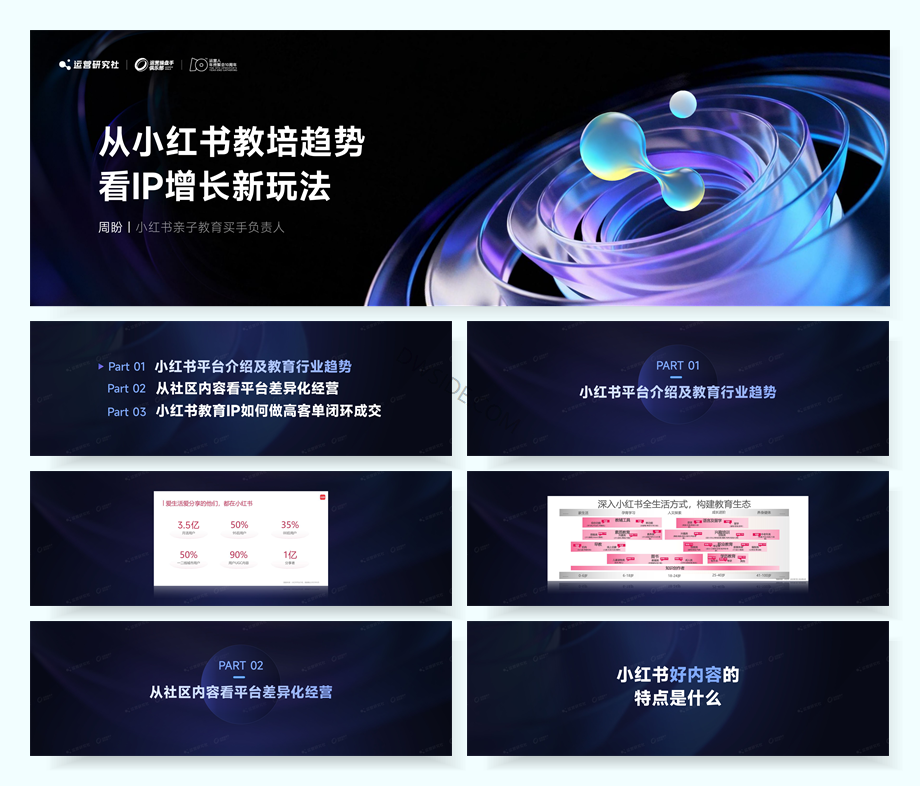The height and width of the screenshot is (786, 920).
Task: Click the 3.5亿 statistic figure
Action: click(x=188, y=525)
